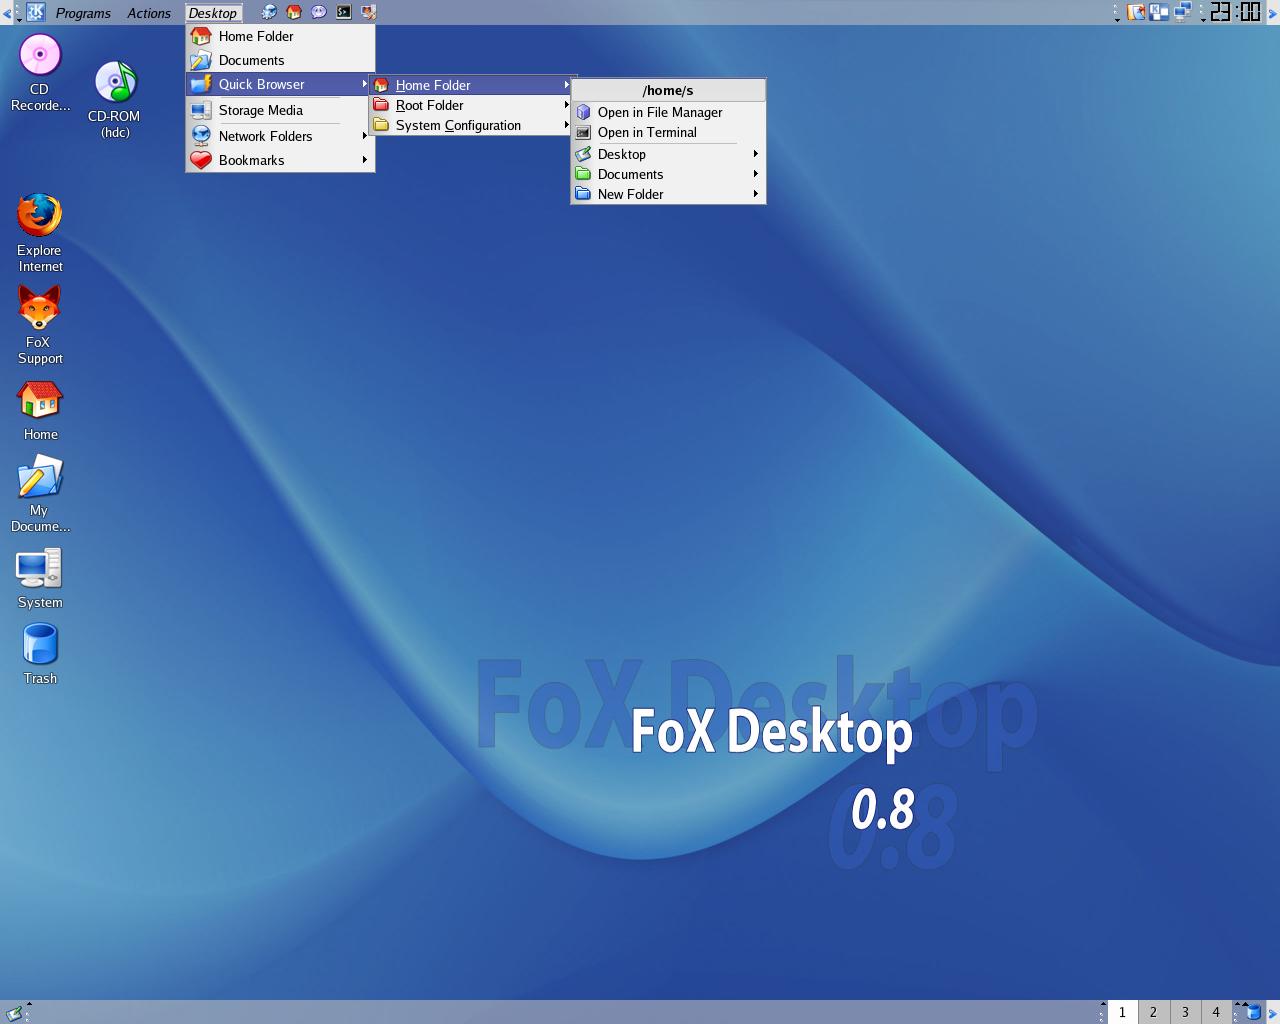Image resolution: width=1280 pixels, height=1024 pixels.
Task: Click the /home/s menu title
Action: tap(668, 90)
